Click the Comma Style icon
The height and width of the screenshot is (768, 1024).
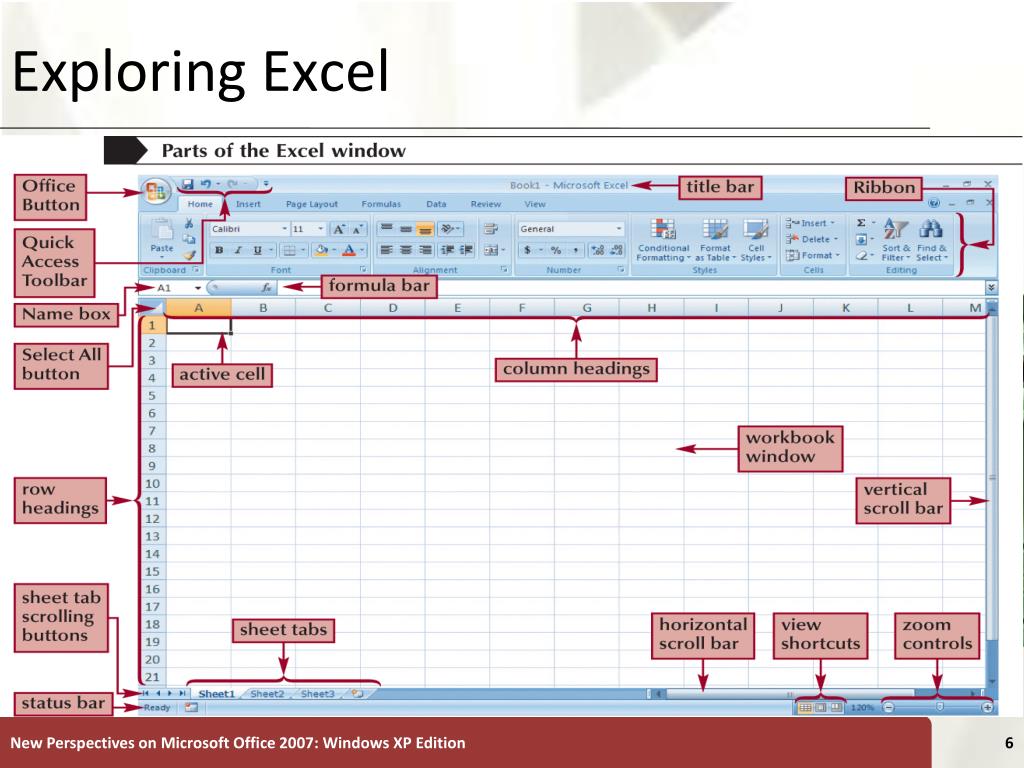click(575, 250)
